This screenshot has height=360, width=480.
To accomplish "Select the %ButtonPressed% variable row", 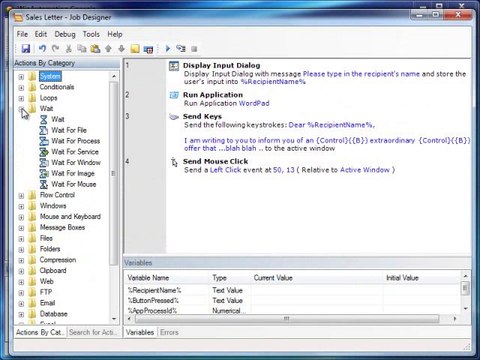I will (293, 301).
